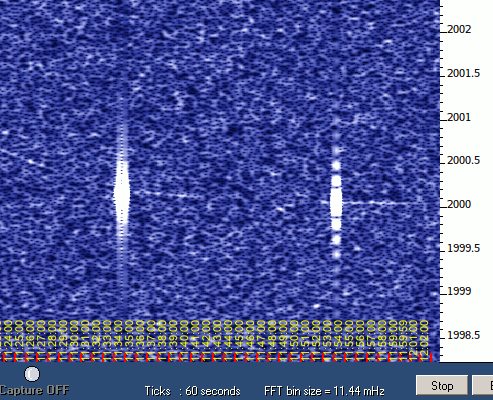This screenshot has height=400, width=493.
Task: Click the Ticks 60 seconds text
Action: pos(192,391)
